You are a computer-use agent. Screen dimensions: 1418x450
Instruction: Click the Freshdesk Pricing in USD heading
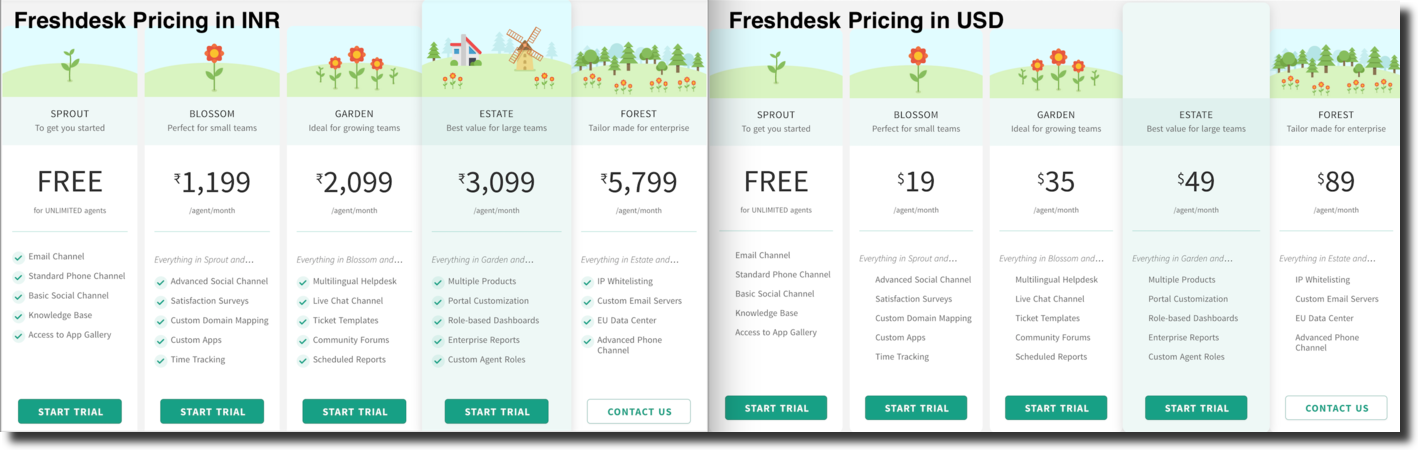click(x=866, y=19)
